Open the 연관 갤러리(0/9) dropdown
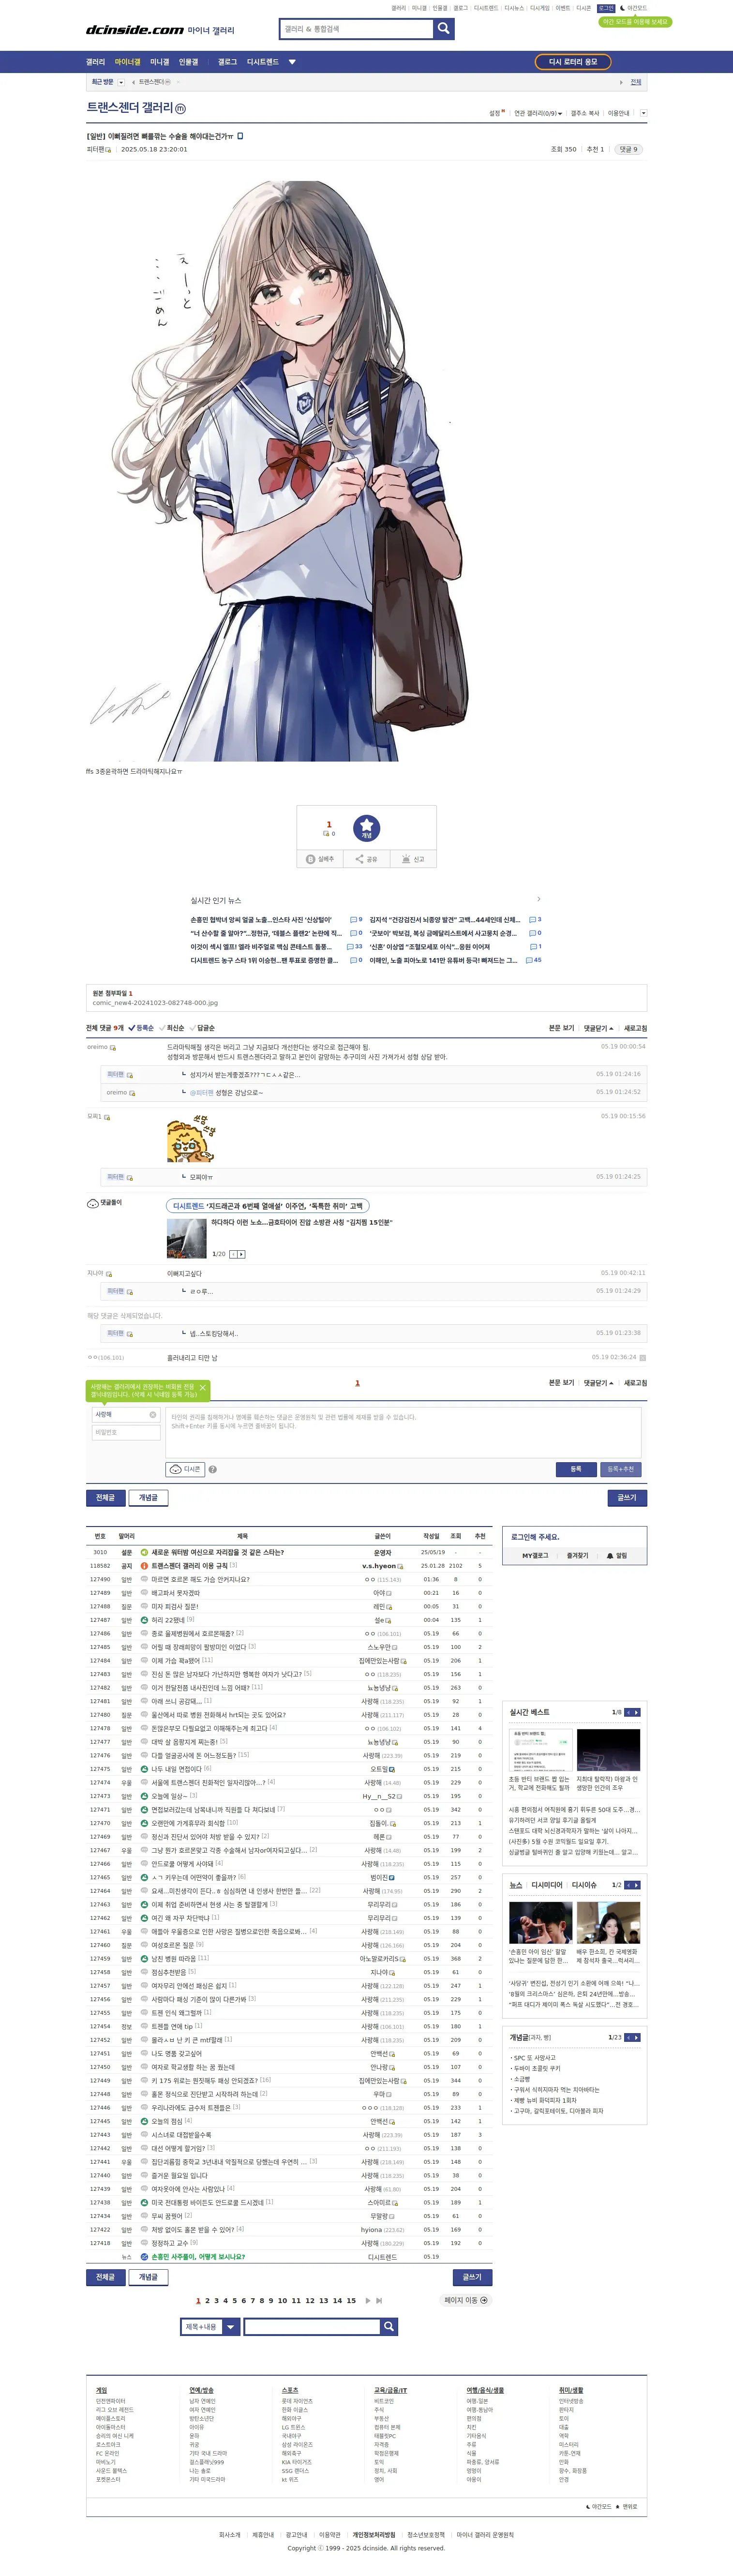 [538, 113]
